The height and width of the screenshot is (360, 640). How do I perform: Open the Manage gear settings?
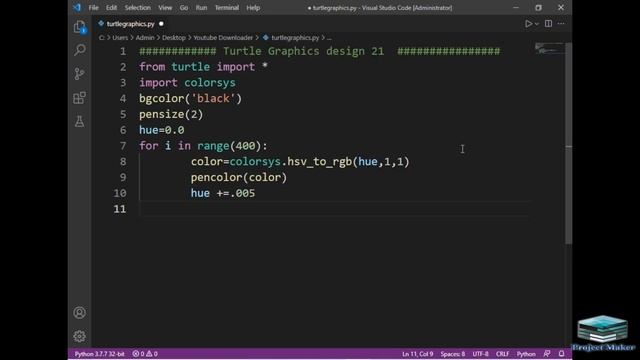(x=80, y=336)
